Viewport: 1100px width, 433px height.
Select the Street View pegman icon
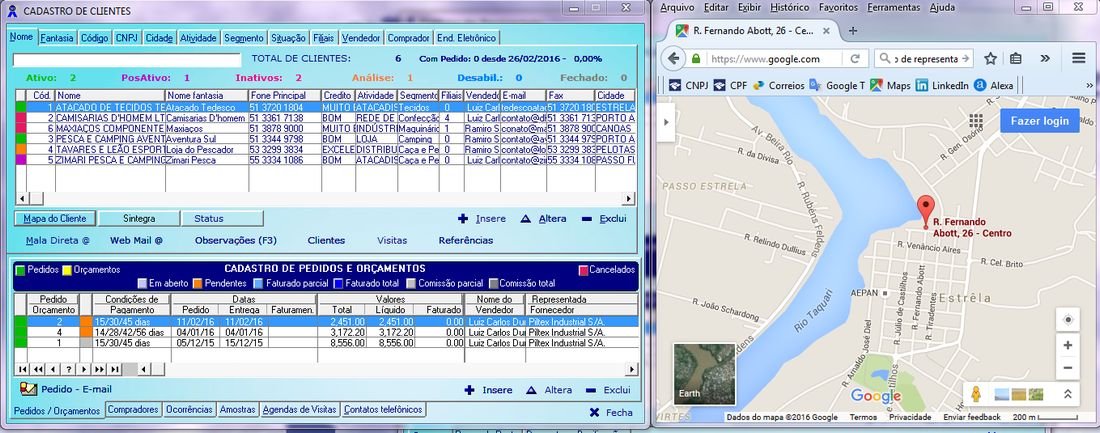pos(975,394)
